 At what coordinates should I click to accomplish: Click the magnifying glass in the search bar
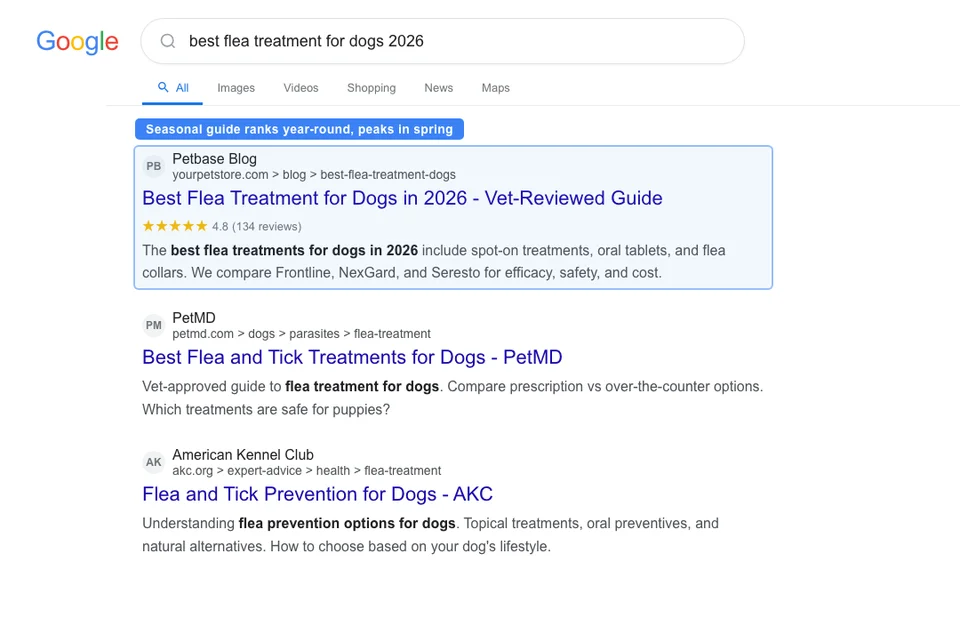coord(167,41)
